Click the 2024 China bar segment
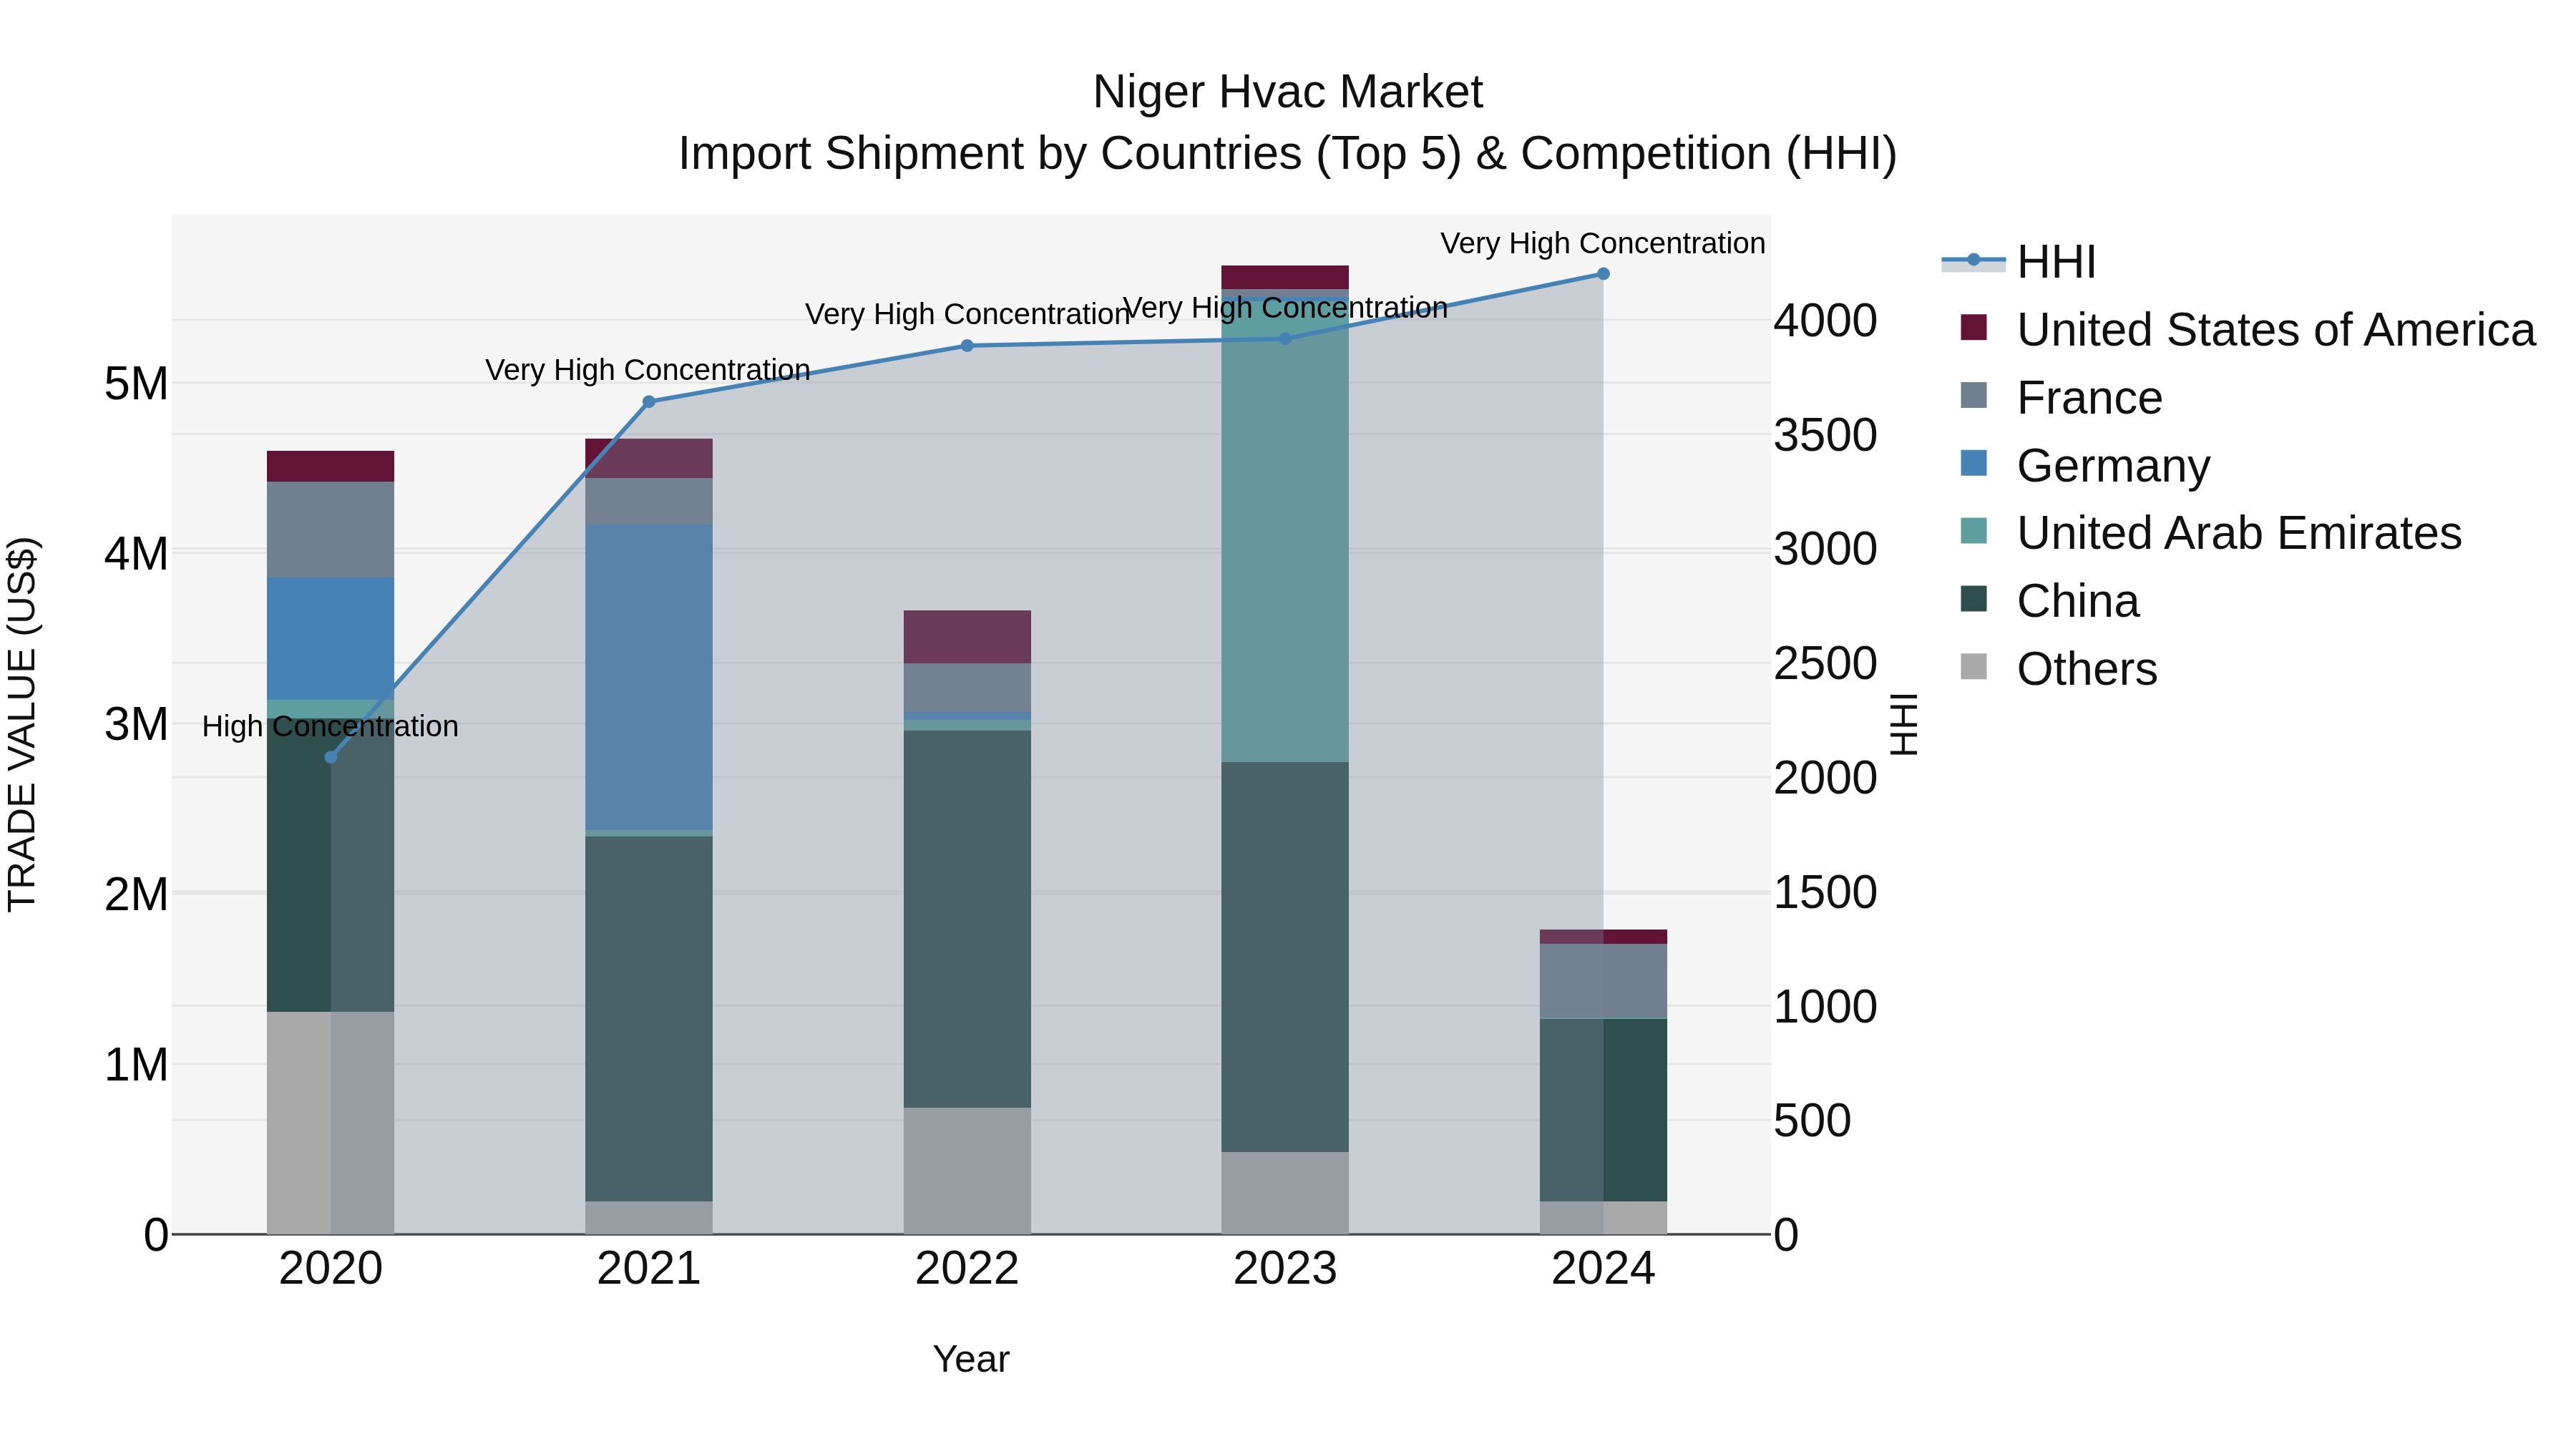This screenshot has width=2576, height=1449. click(1603, 1110)
